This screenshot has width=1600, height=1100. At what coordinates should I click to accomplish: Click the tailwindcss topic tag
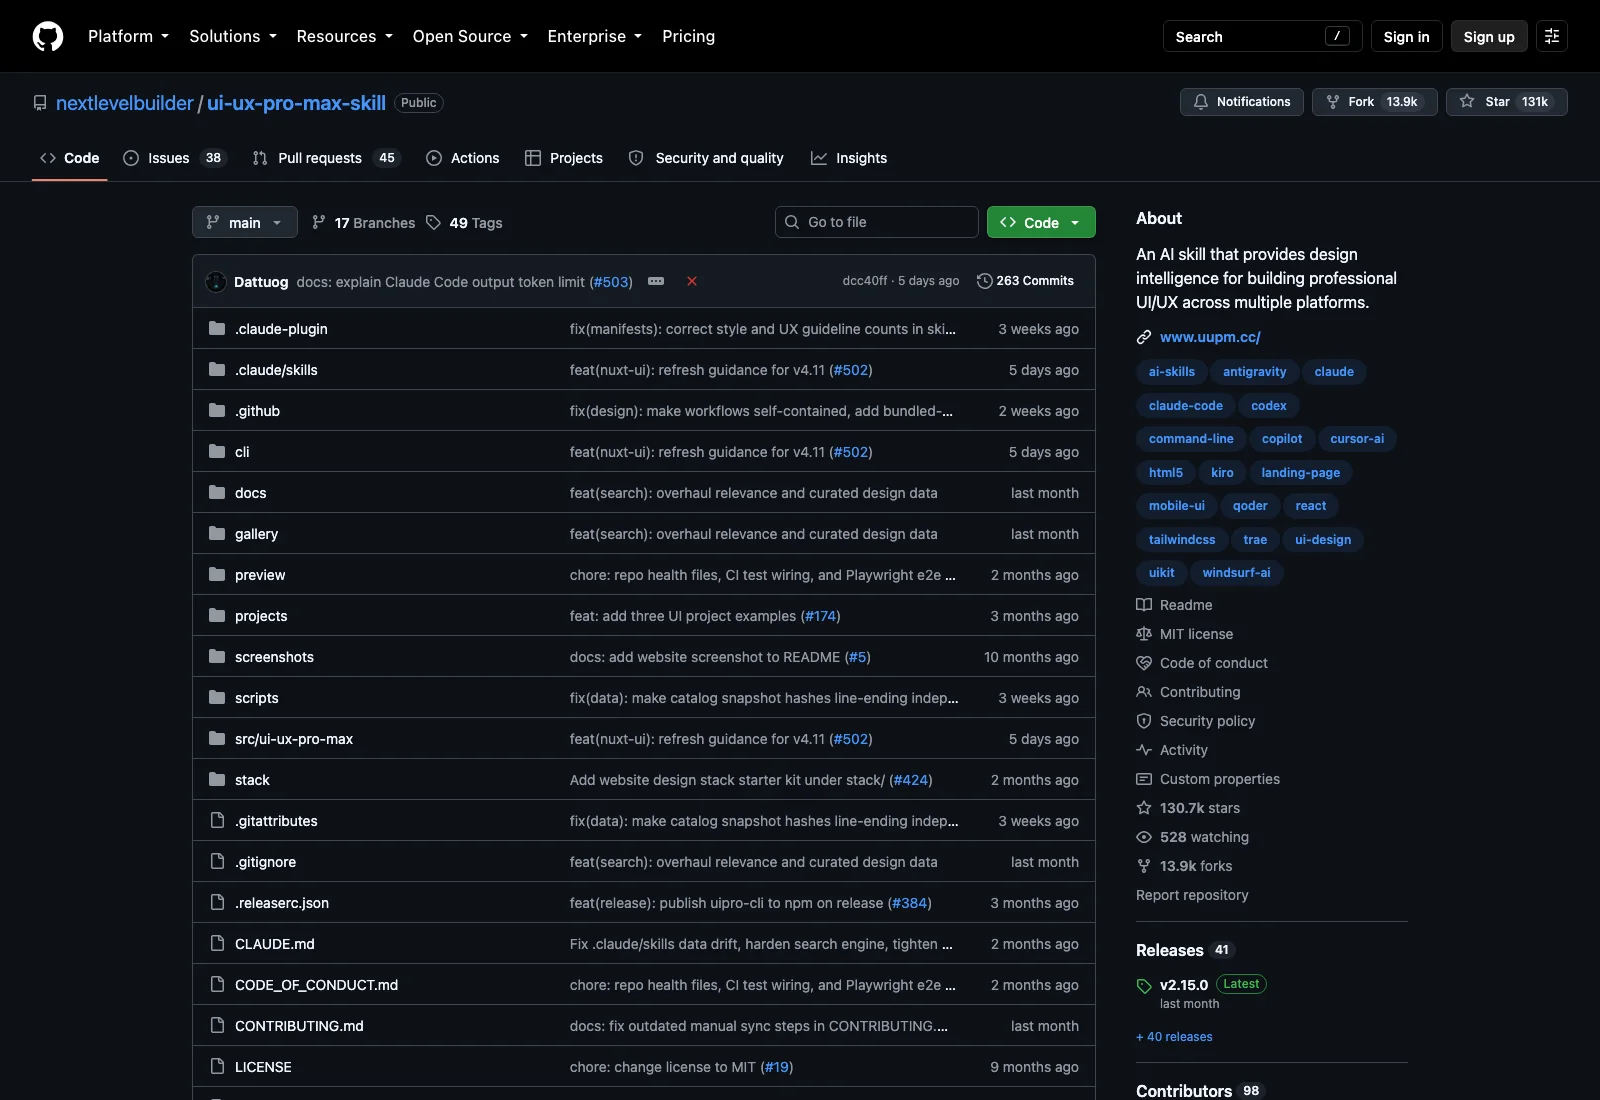click(x=1182, y=539)
